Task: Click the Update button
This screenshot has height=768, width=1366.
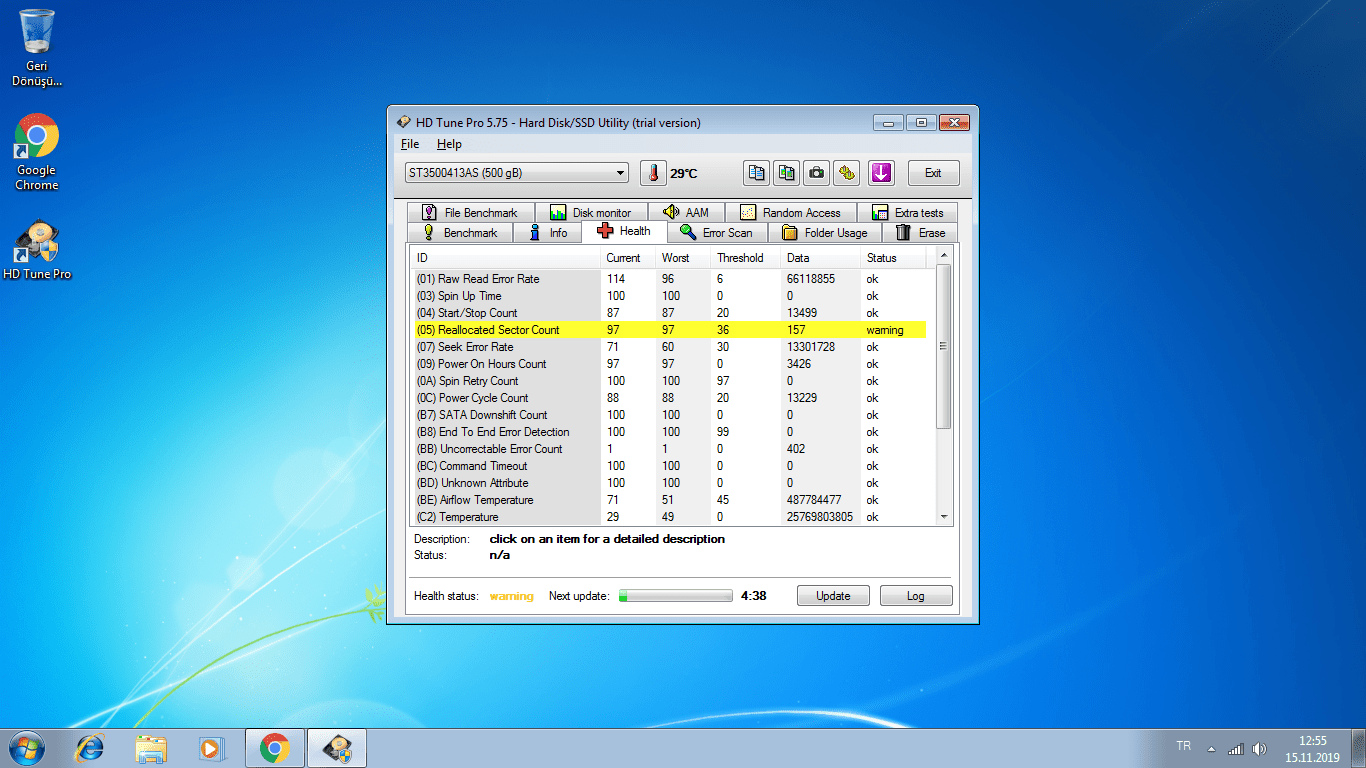Action: point(833,596)
